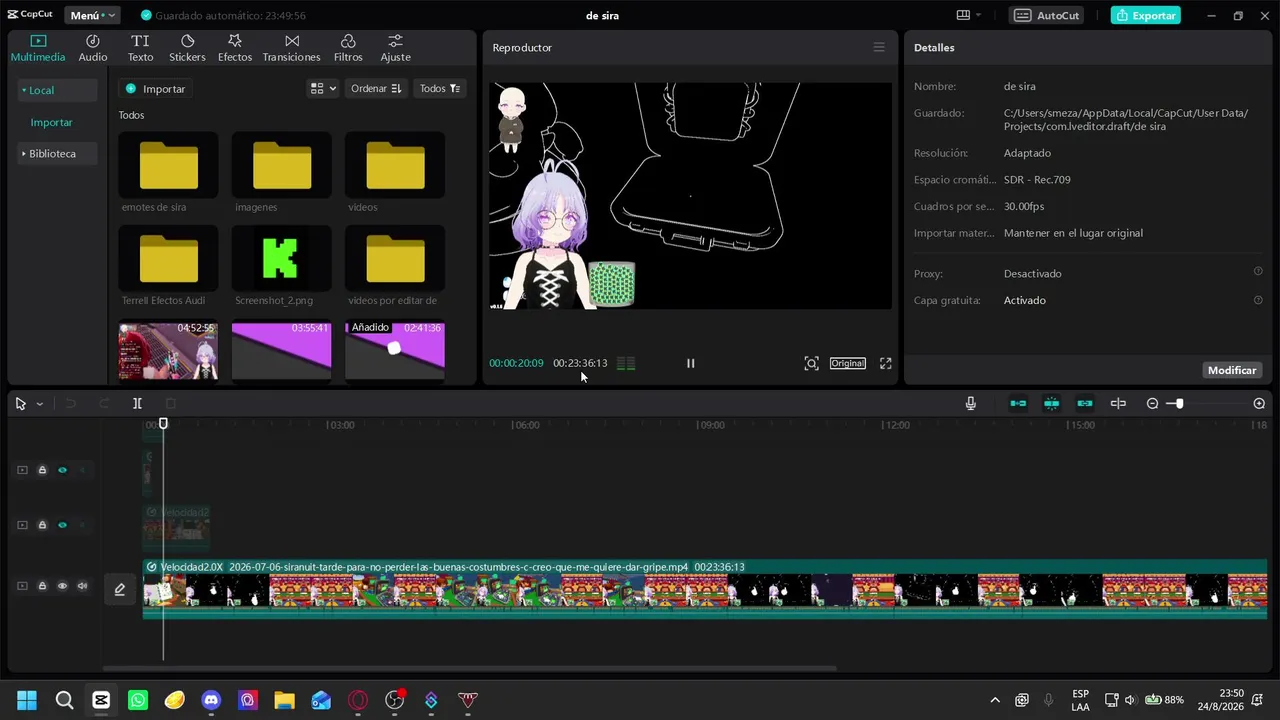Open the Reproductor panel options menu
Viewport: 1280px width, 720px height.
pyautogui.click(x=879, y=47)
